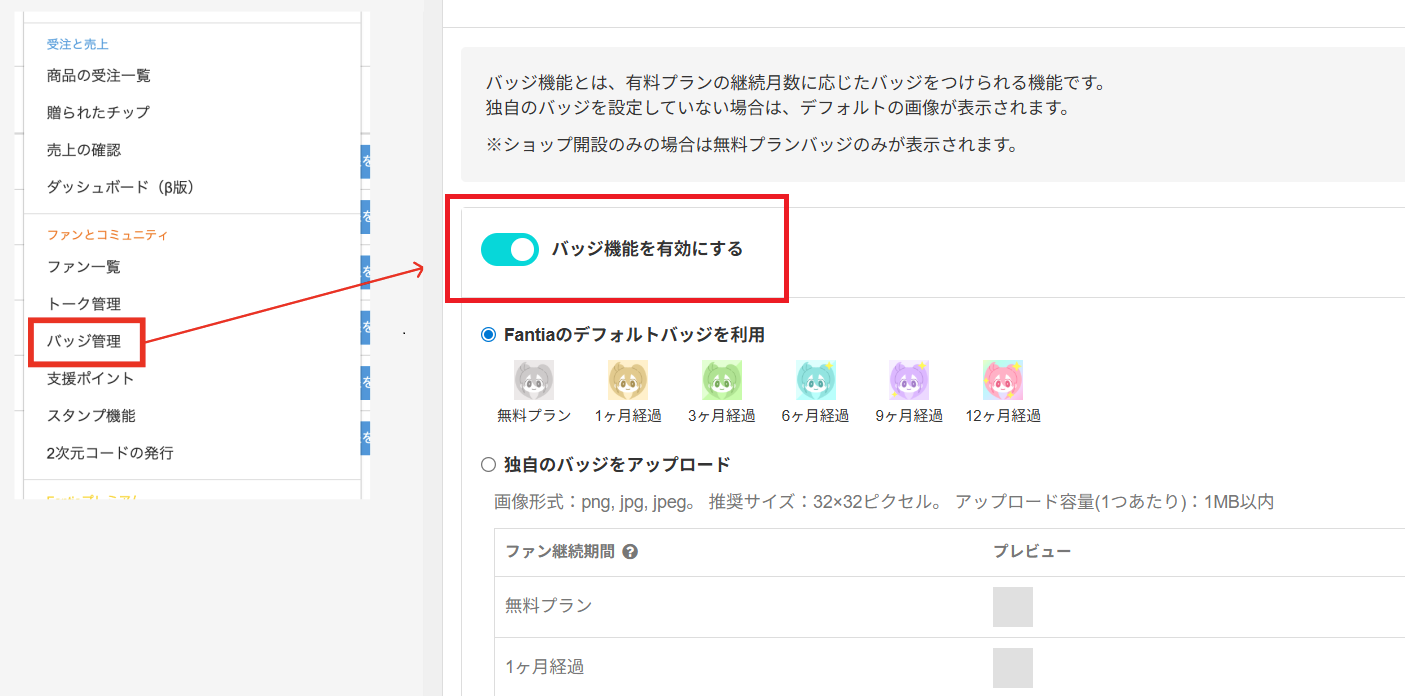1405x696 pixels.
Task: Click the tan 1-month badge icon
Action: pos(628,380)
